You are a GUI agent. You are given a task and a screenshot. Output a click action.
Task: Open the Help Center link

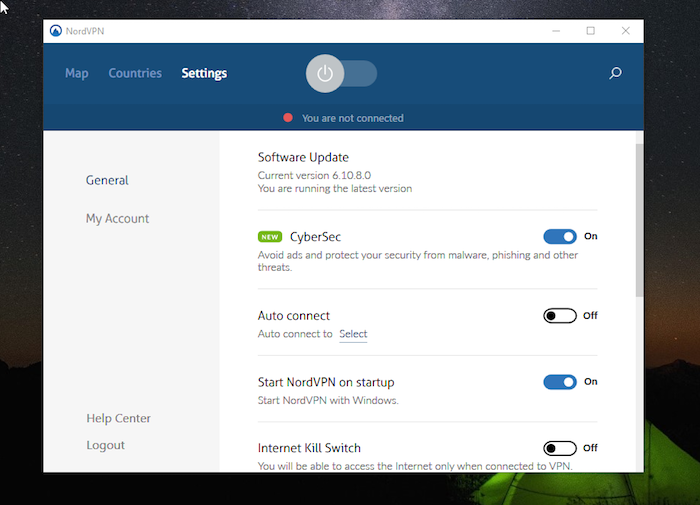[x=118, y=418]
